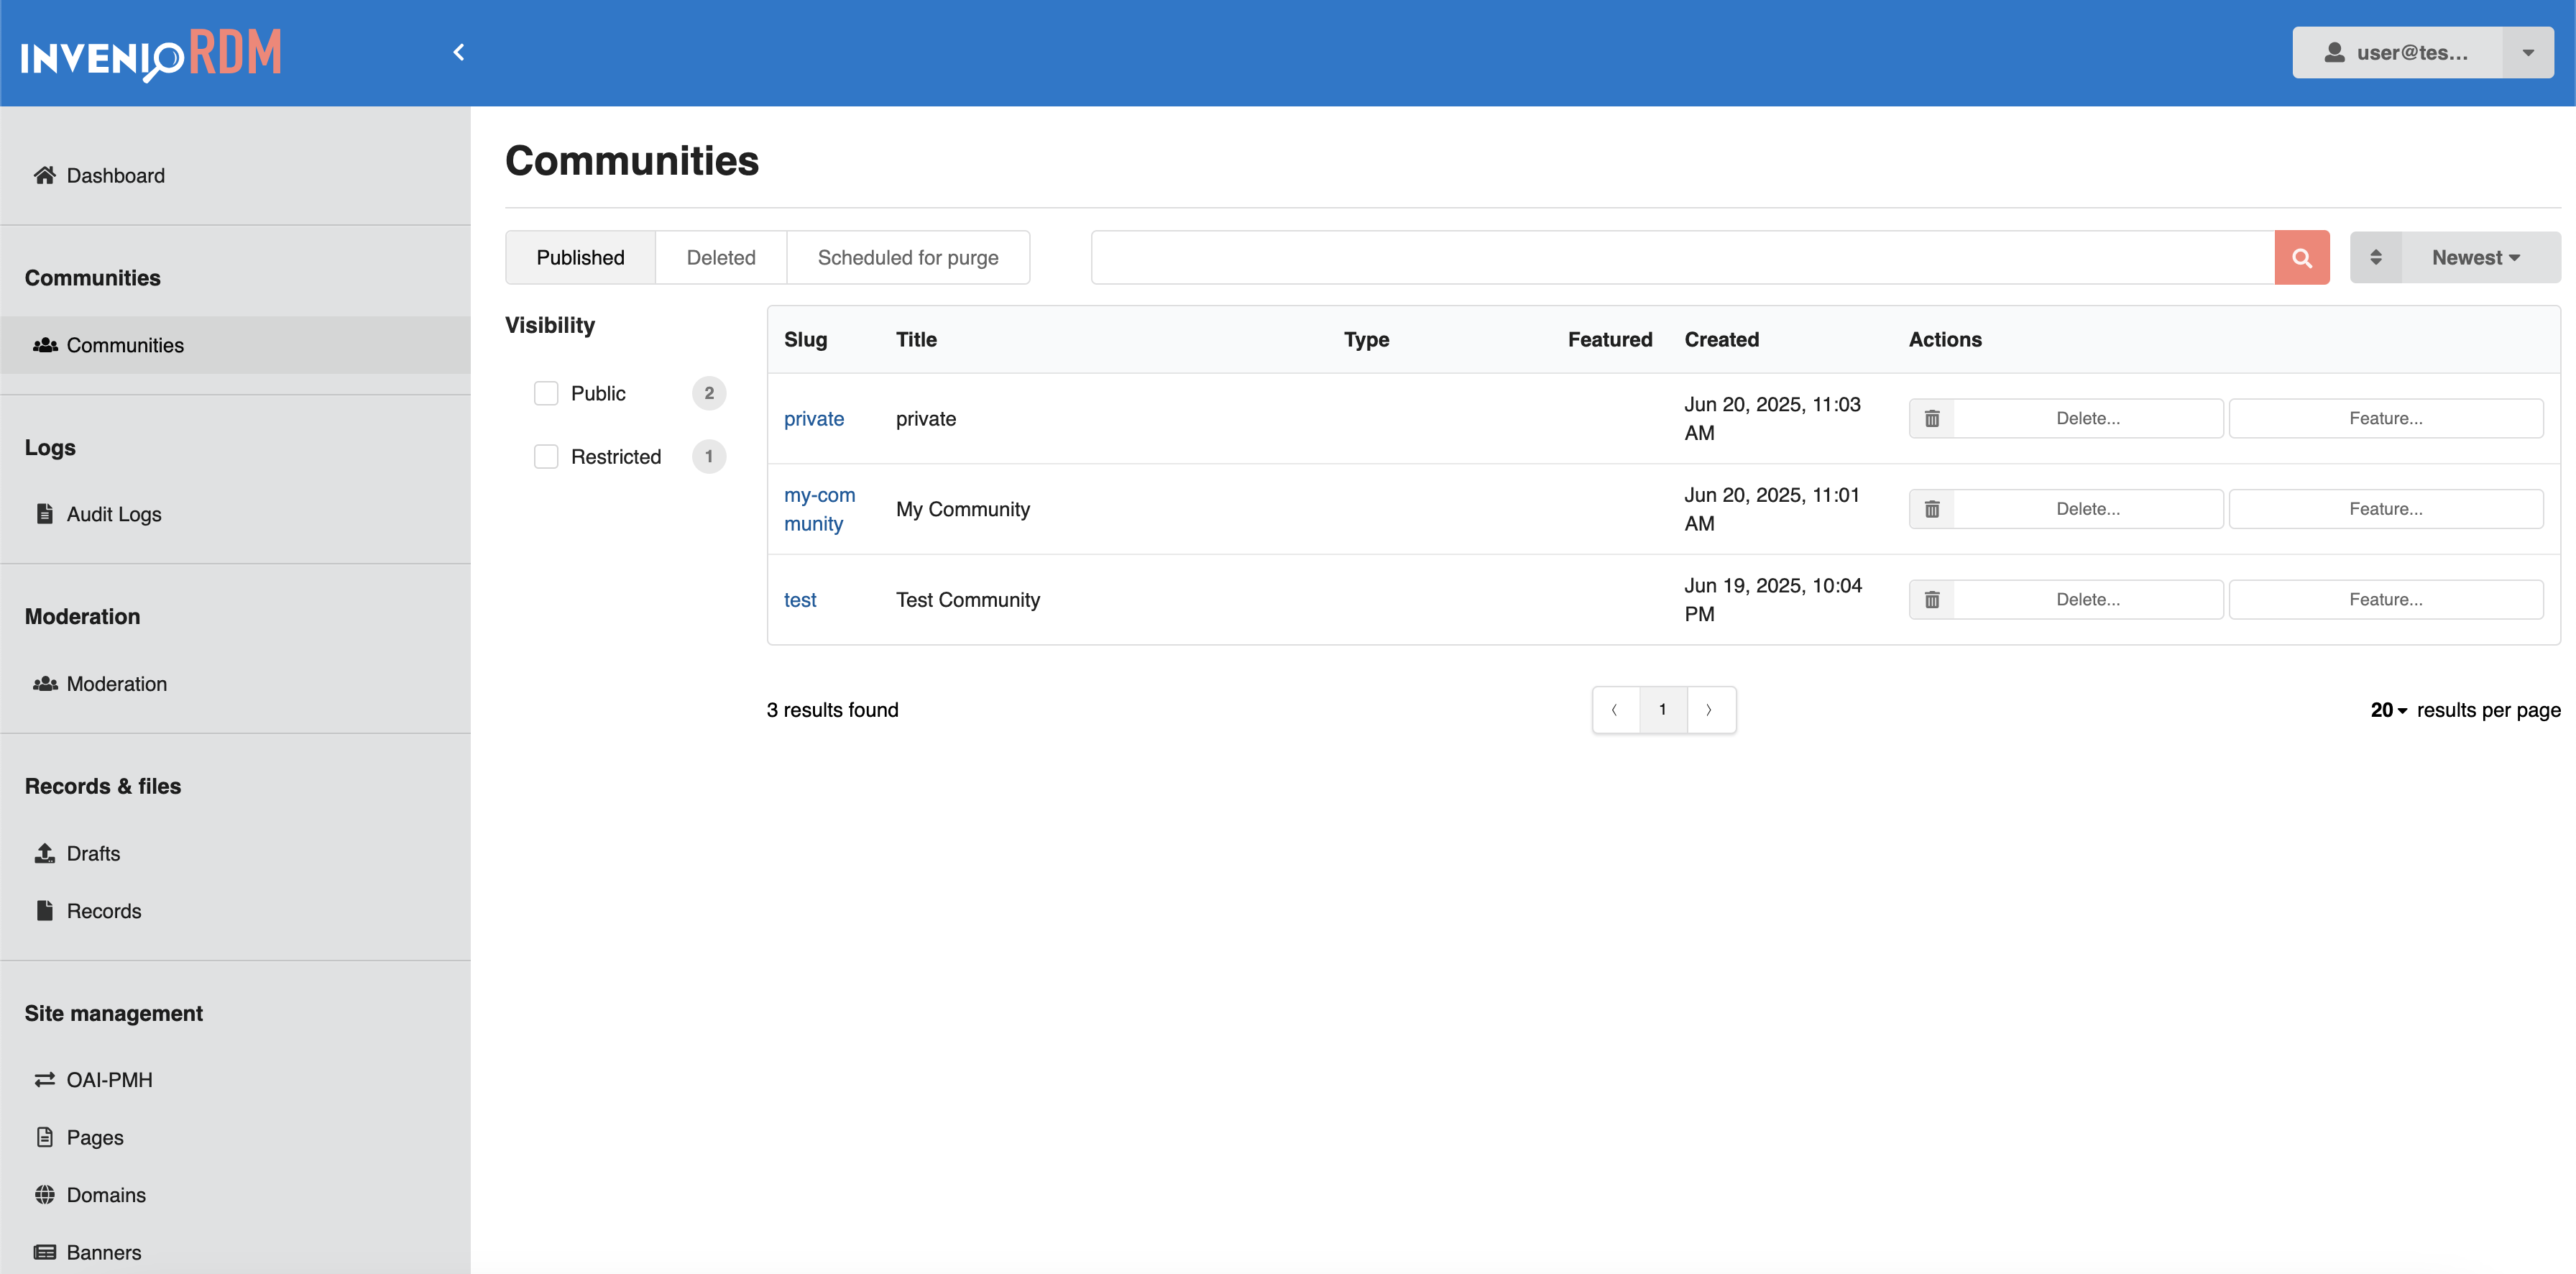Click the Domains globe icon

44,1195
